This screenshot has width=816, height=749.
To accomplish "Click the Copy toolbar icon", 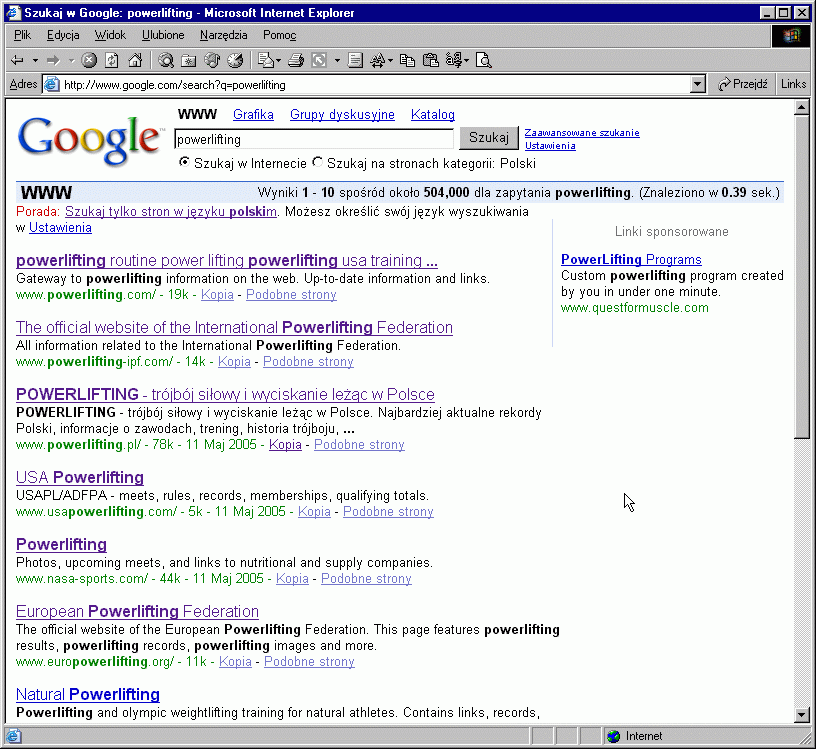I will (x=407, y=60).
